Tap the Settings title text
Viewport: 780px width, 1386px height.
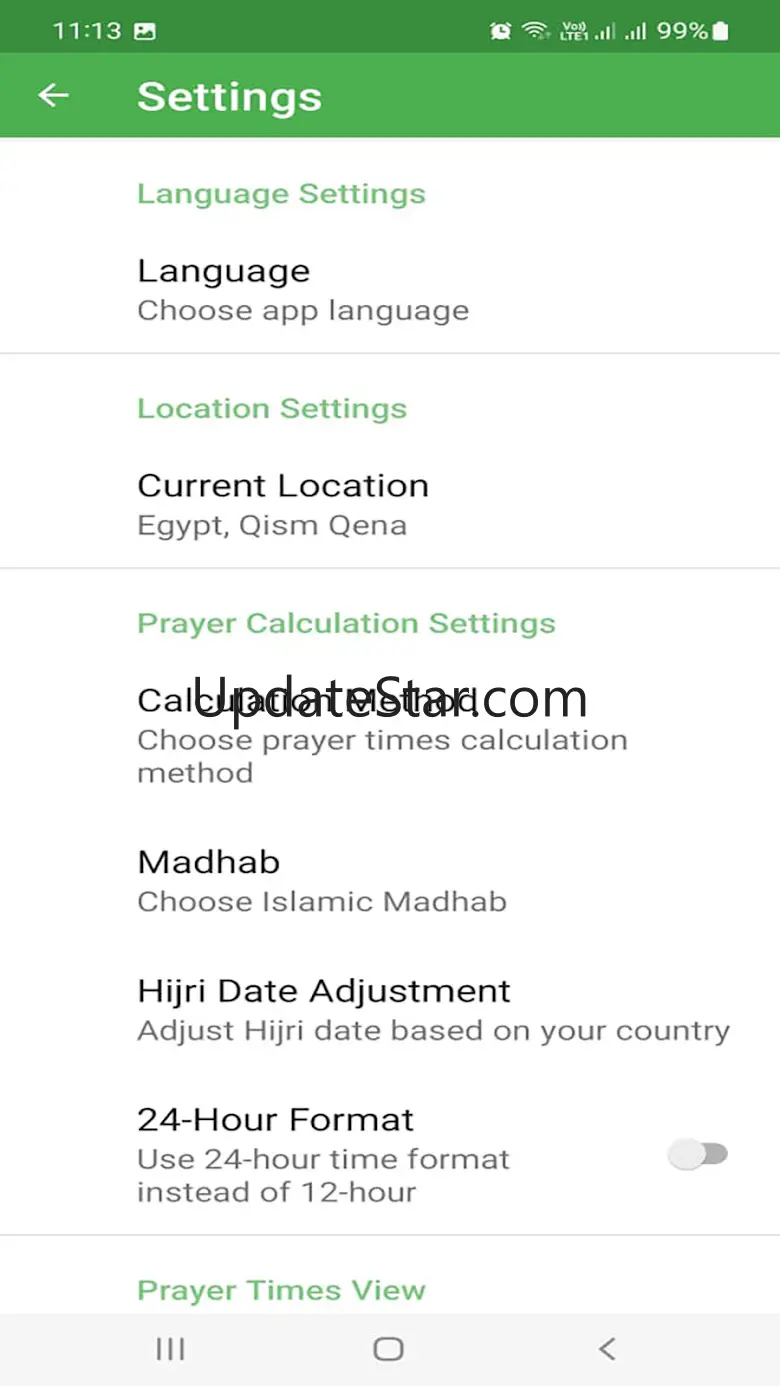coord(229,97)
